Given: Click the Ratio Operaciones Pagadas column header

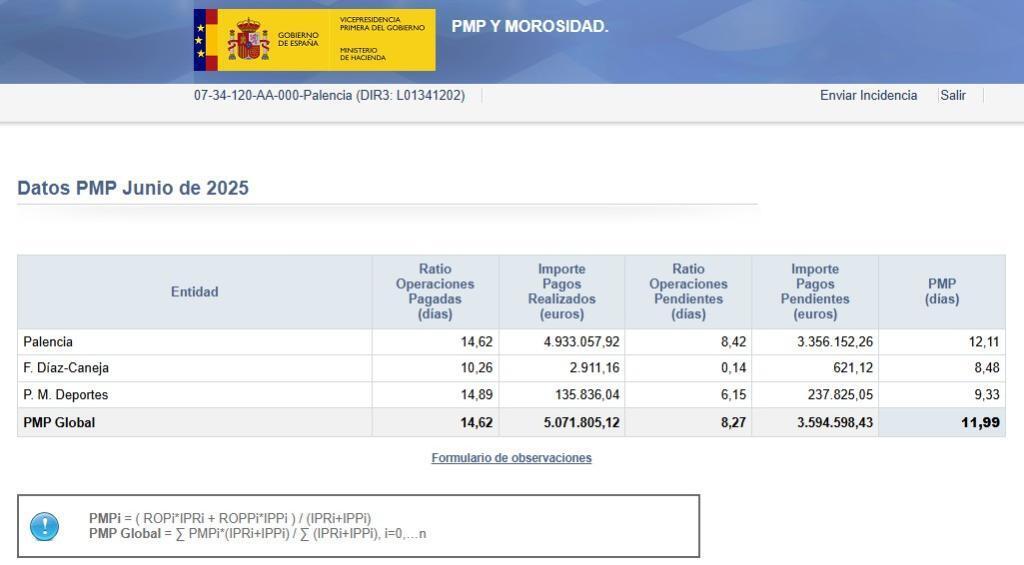Looking at the screenshot, I should pyautogui.click(x=435, y=292).
